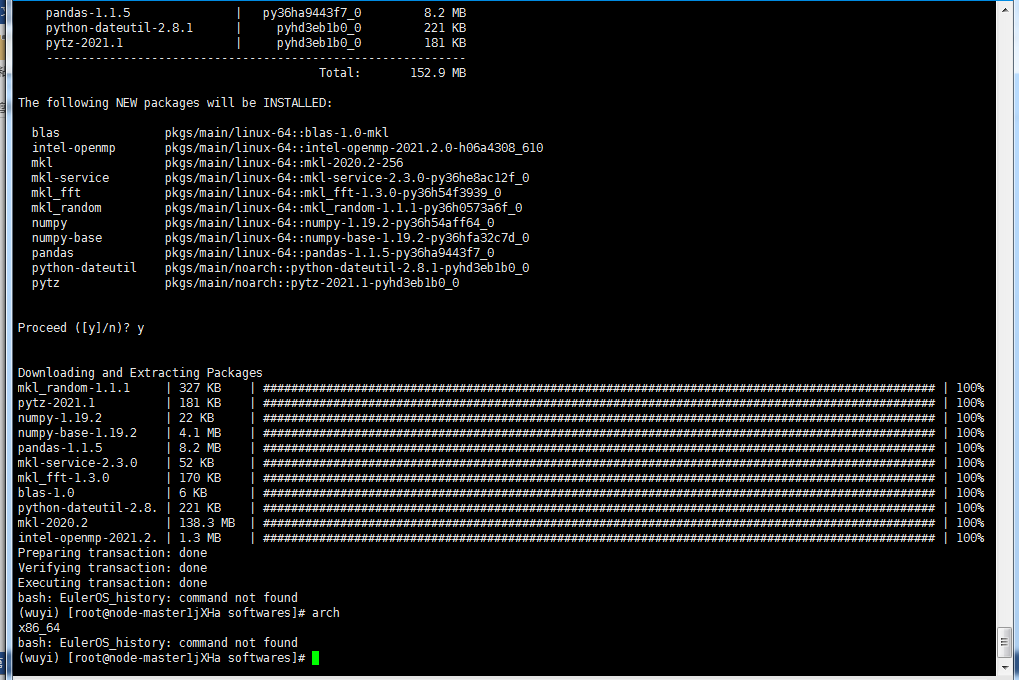Click 'blas-1.0' in the download list
The width and height of the screenshot is (1019, 680).
[x=45, y=492]
